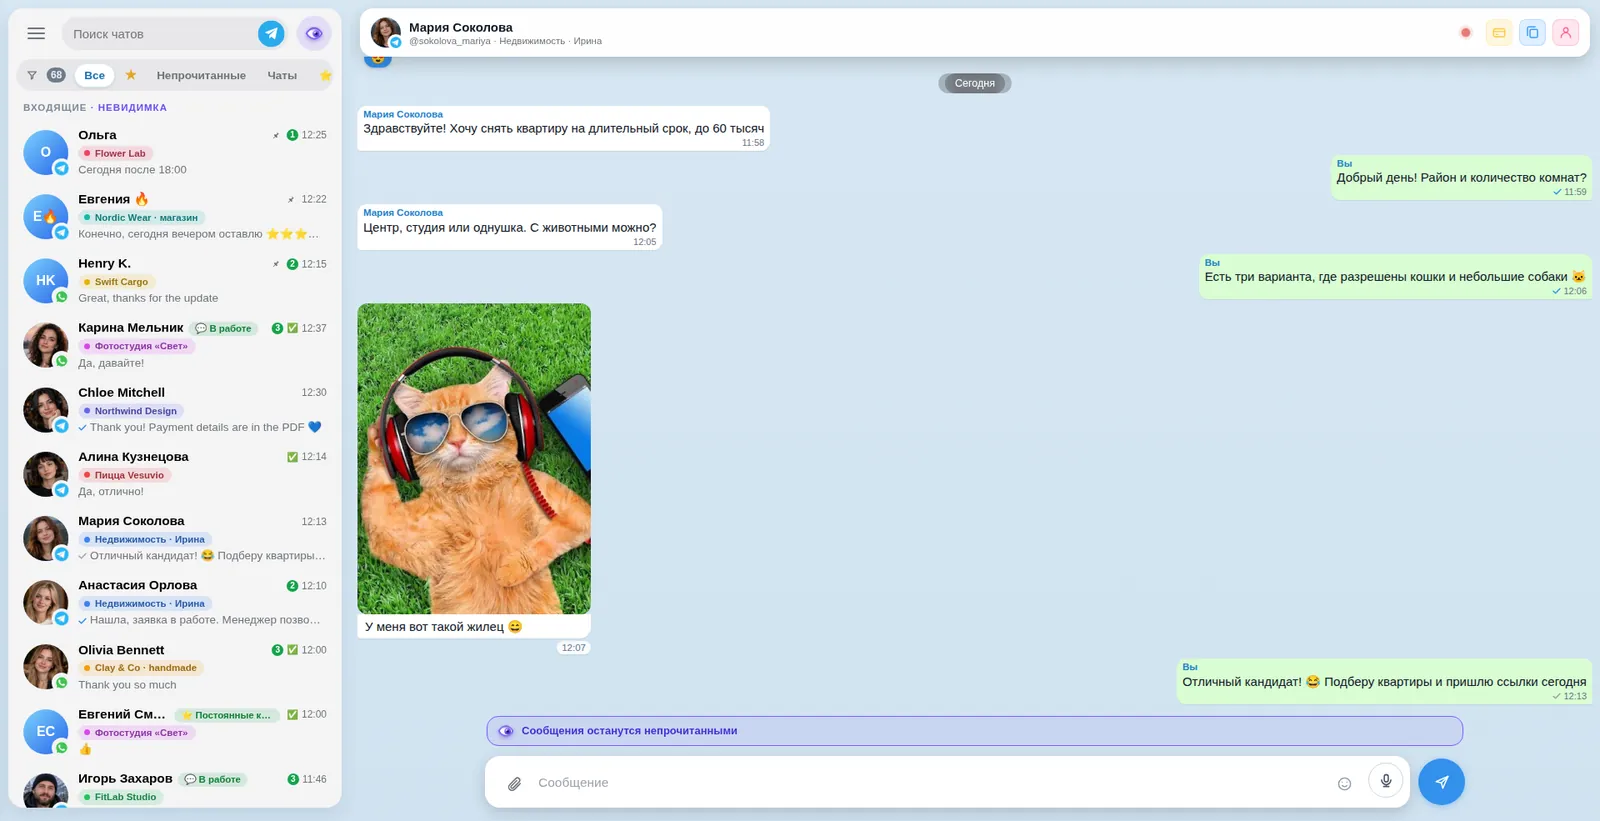Attach a file with the paperclip icon
Viewport: 1600px width, 821px height.
click(514, 783)
